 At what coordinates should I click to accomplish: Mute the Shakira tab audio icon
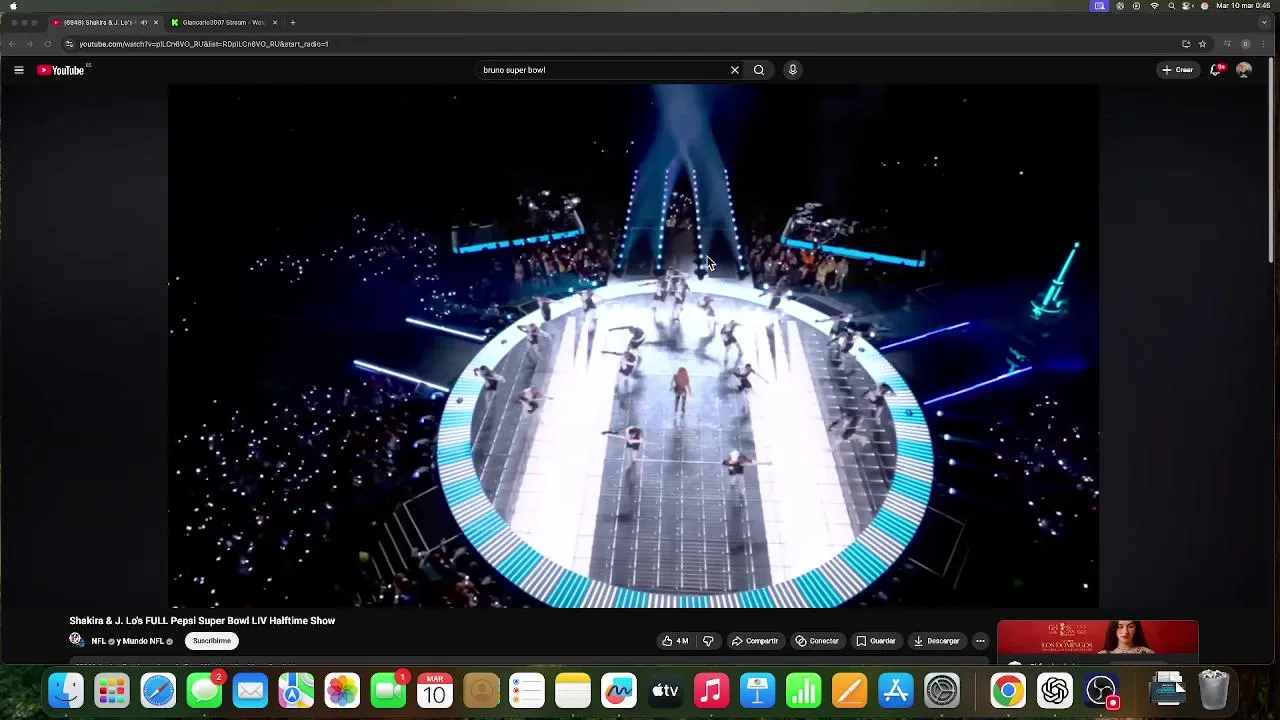coord(144,22)
